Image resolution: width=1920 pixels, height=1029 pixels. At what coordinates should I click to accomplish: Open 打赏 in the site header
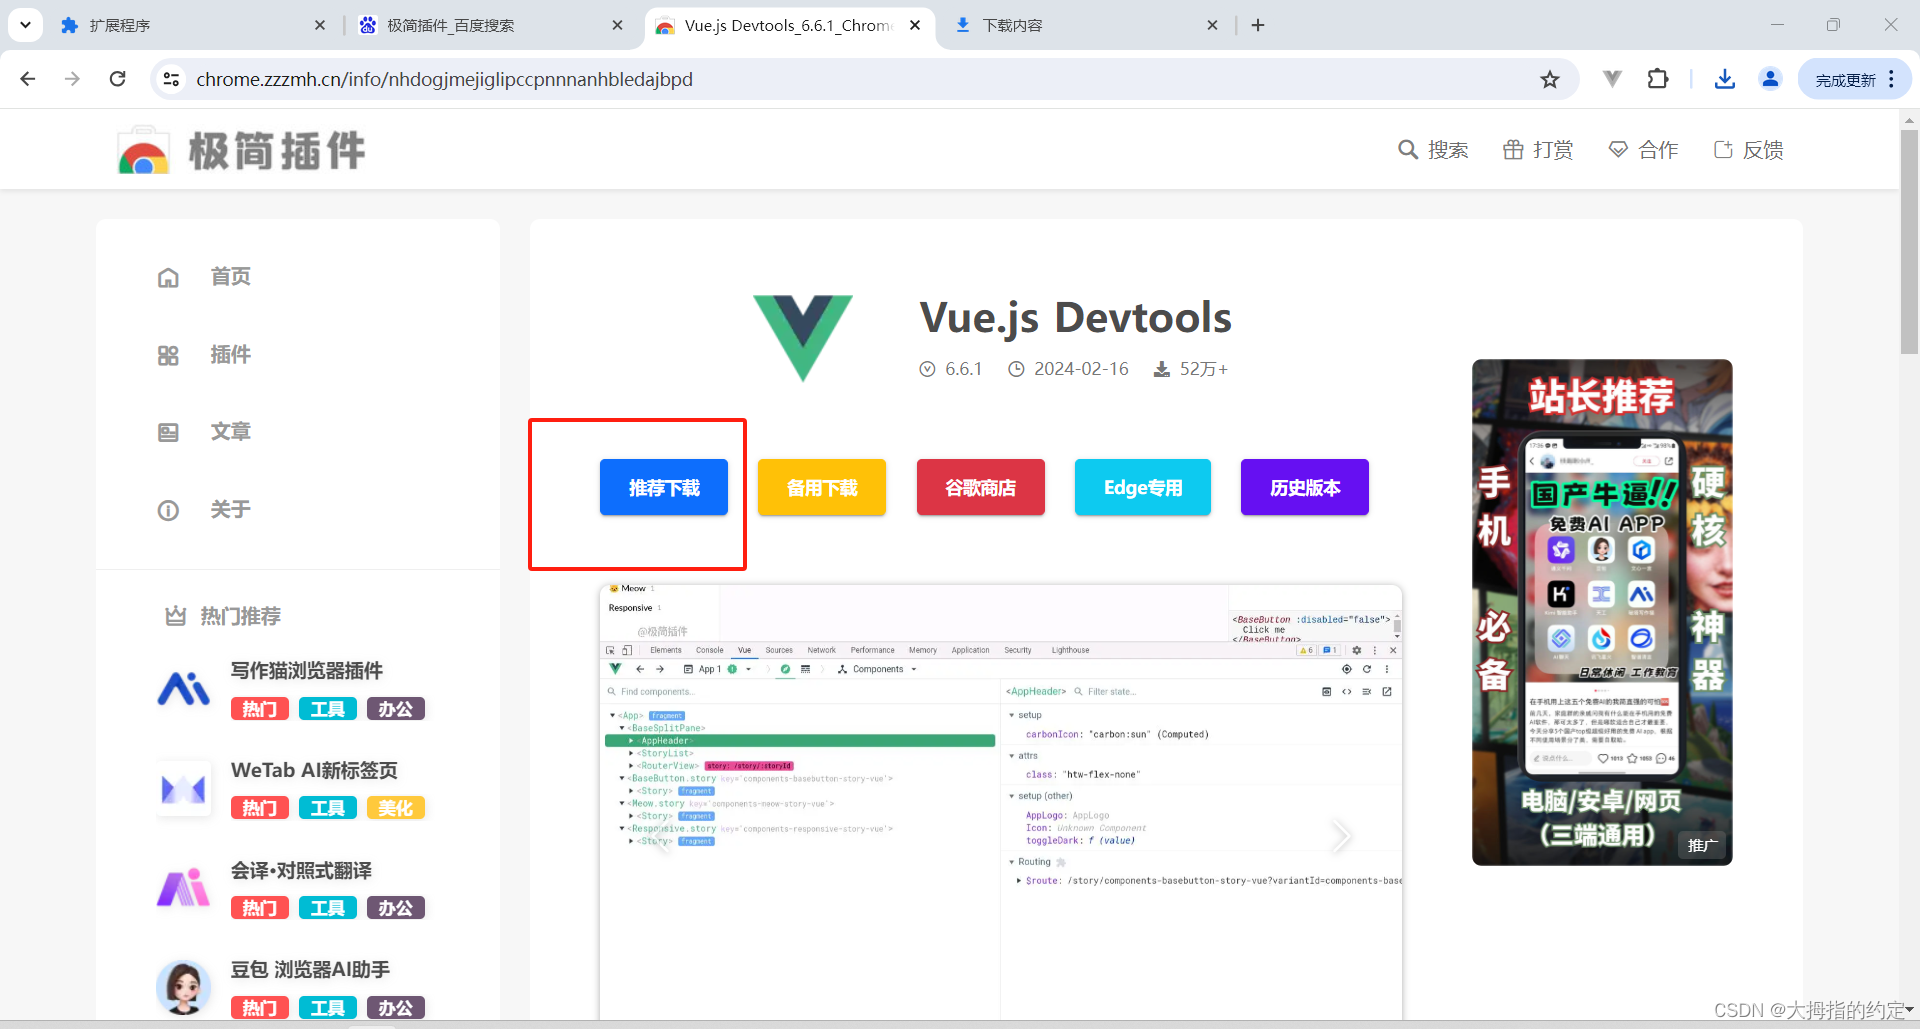[1538, 150]
